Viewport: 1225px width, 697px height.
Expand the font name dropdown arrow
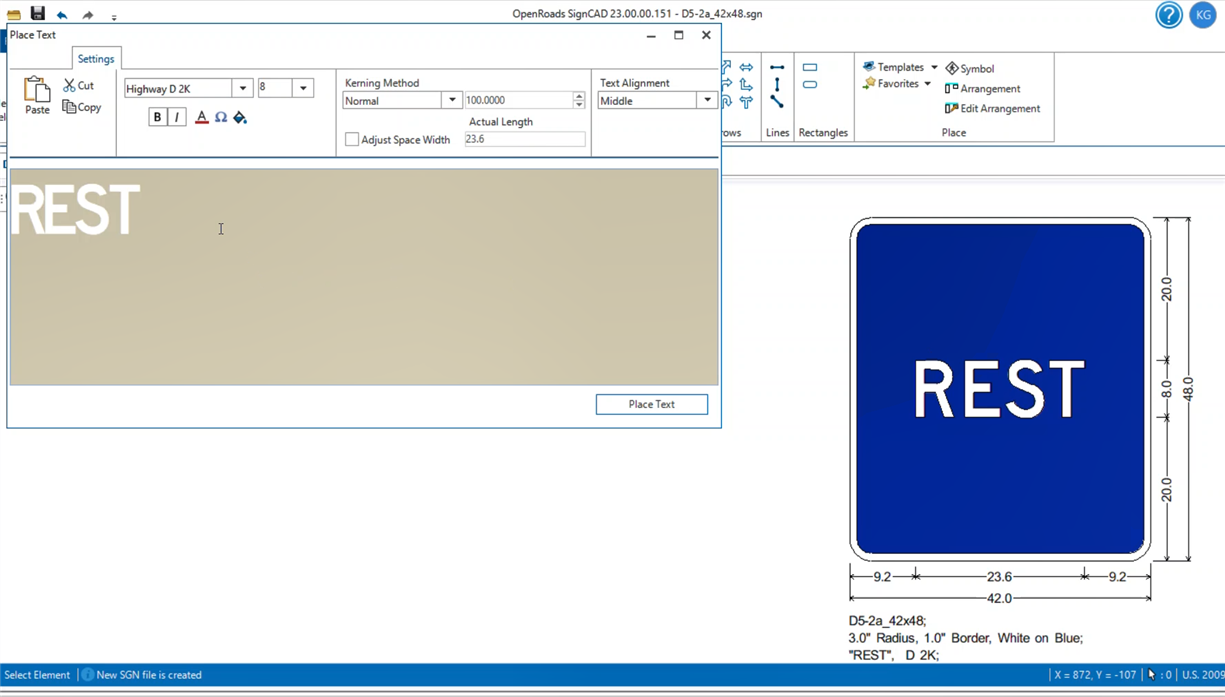click(243, 88)
